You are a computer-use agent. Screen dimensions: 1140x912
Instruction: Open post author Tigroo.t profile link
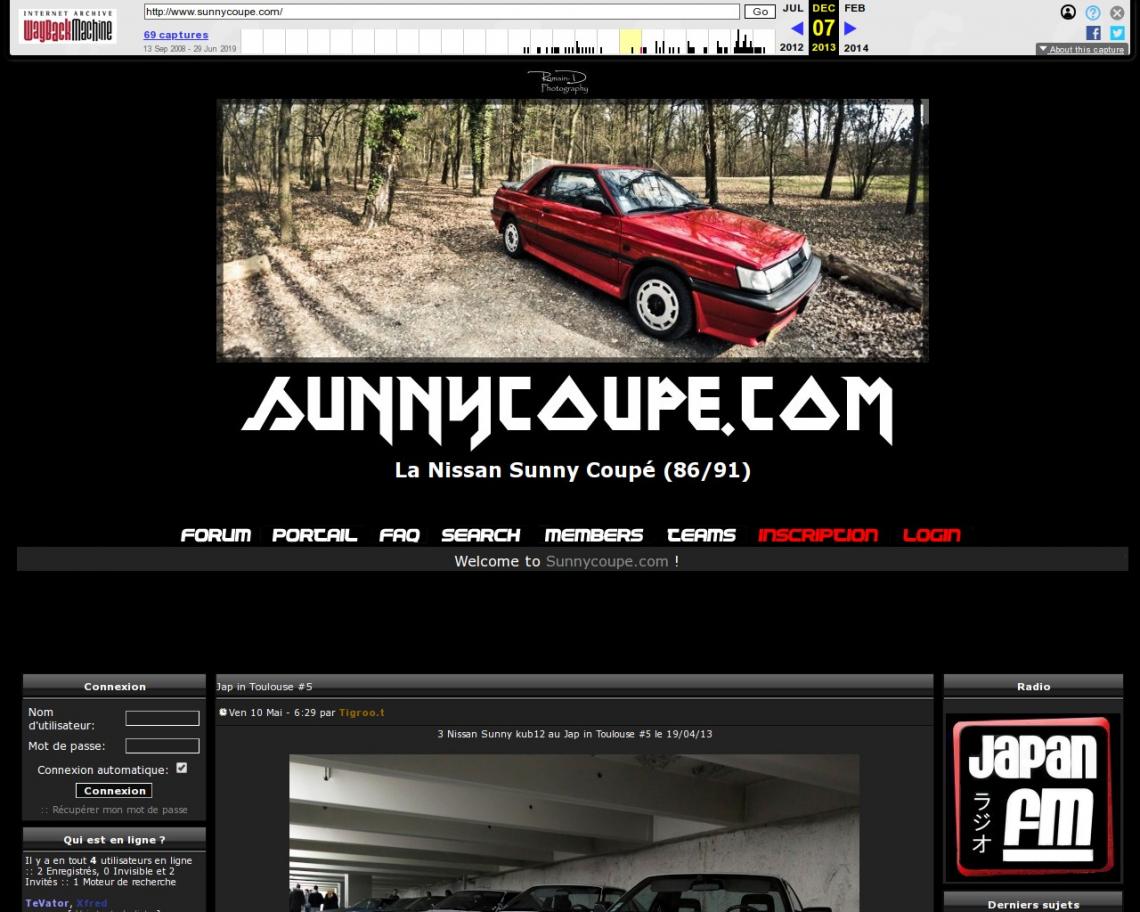click(x=361, y=712)
